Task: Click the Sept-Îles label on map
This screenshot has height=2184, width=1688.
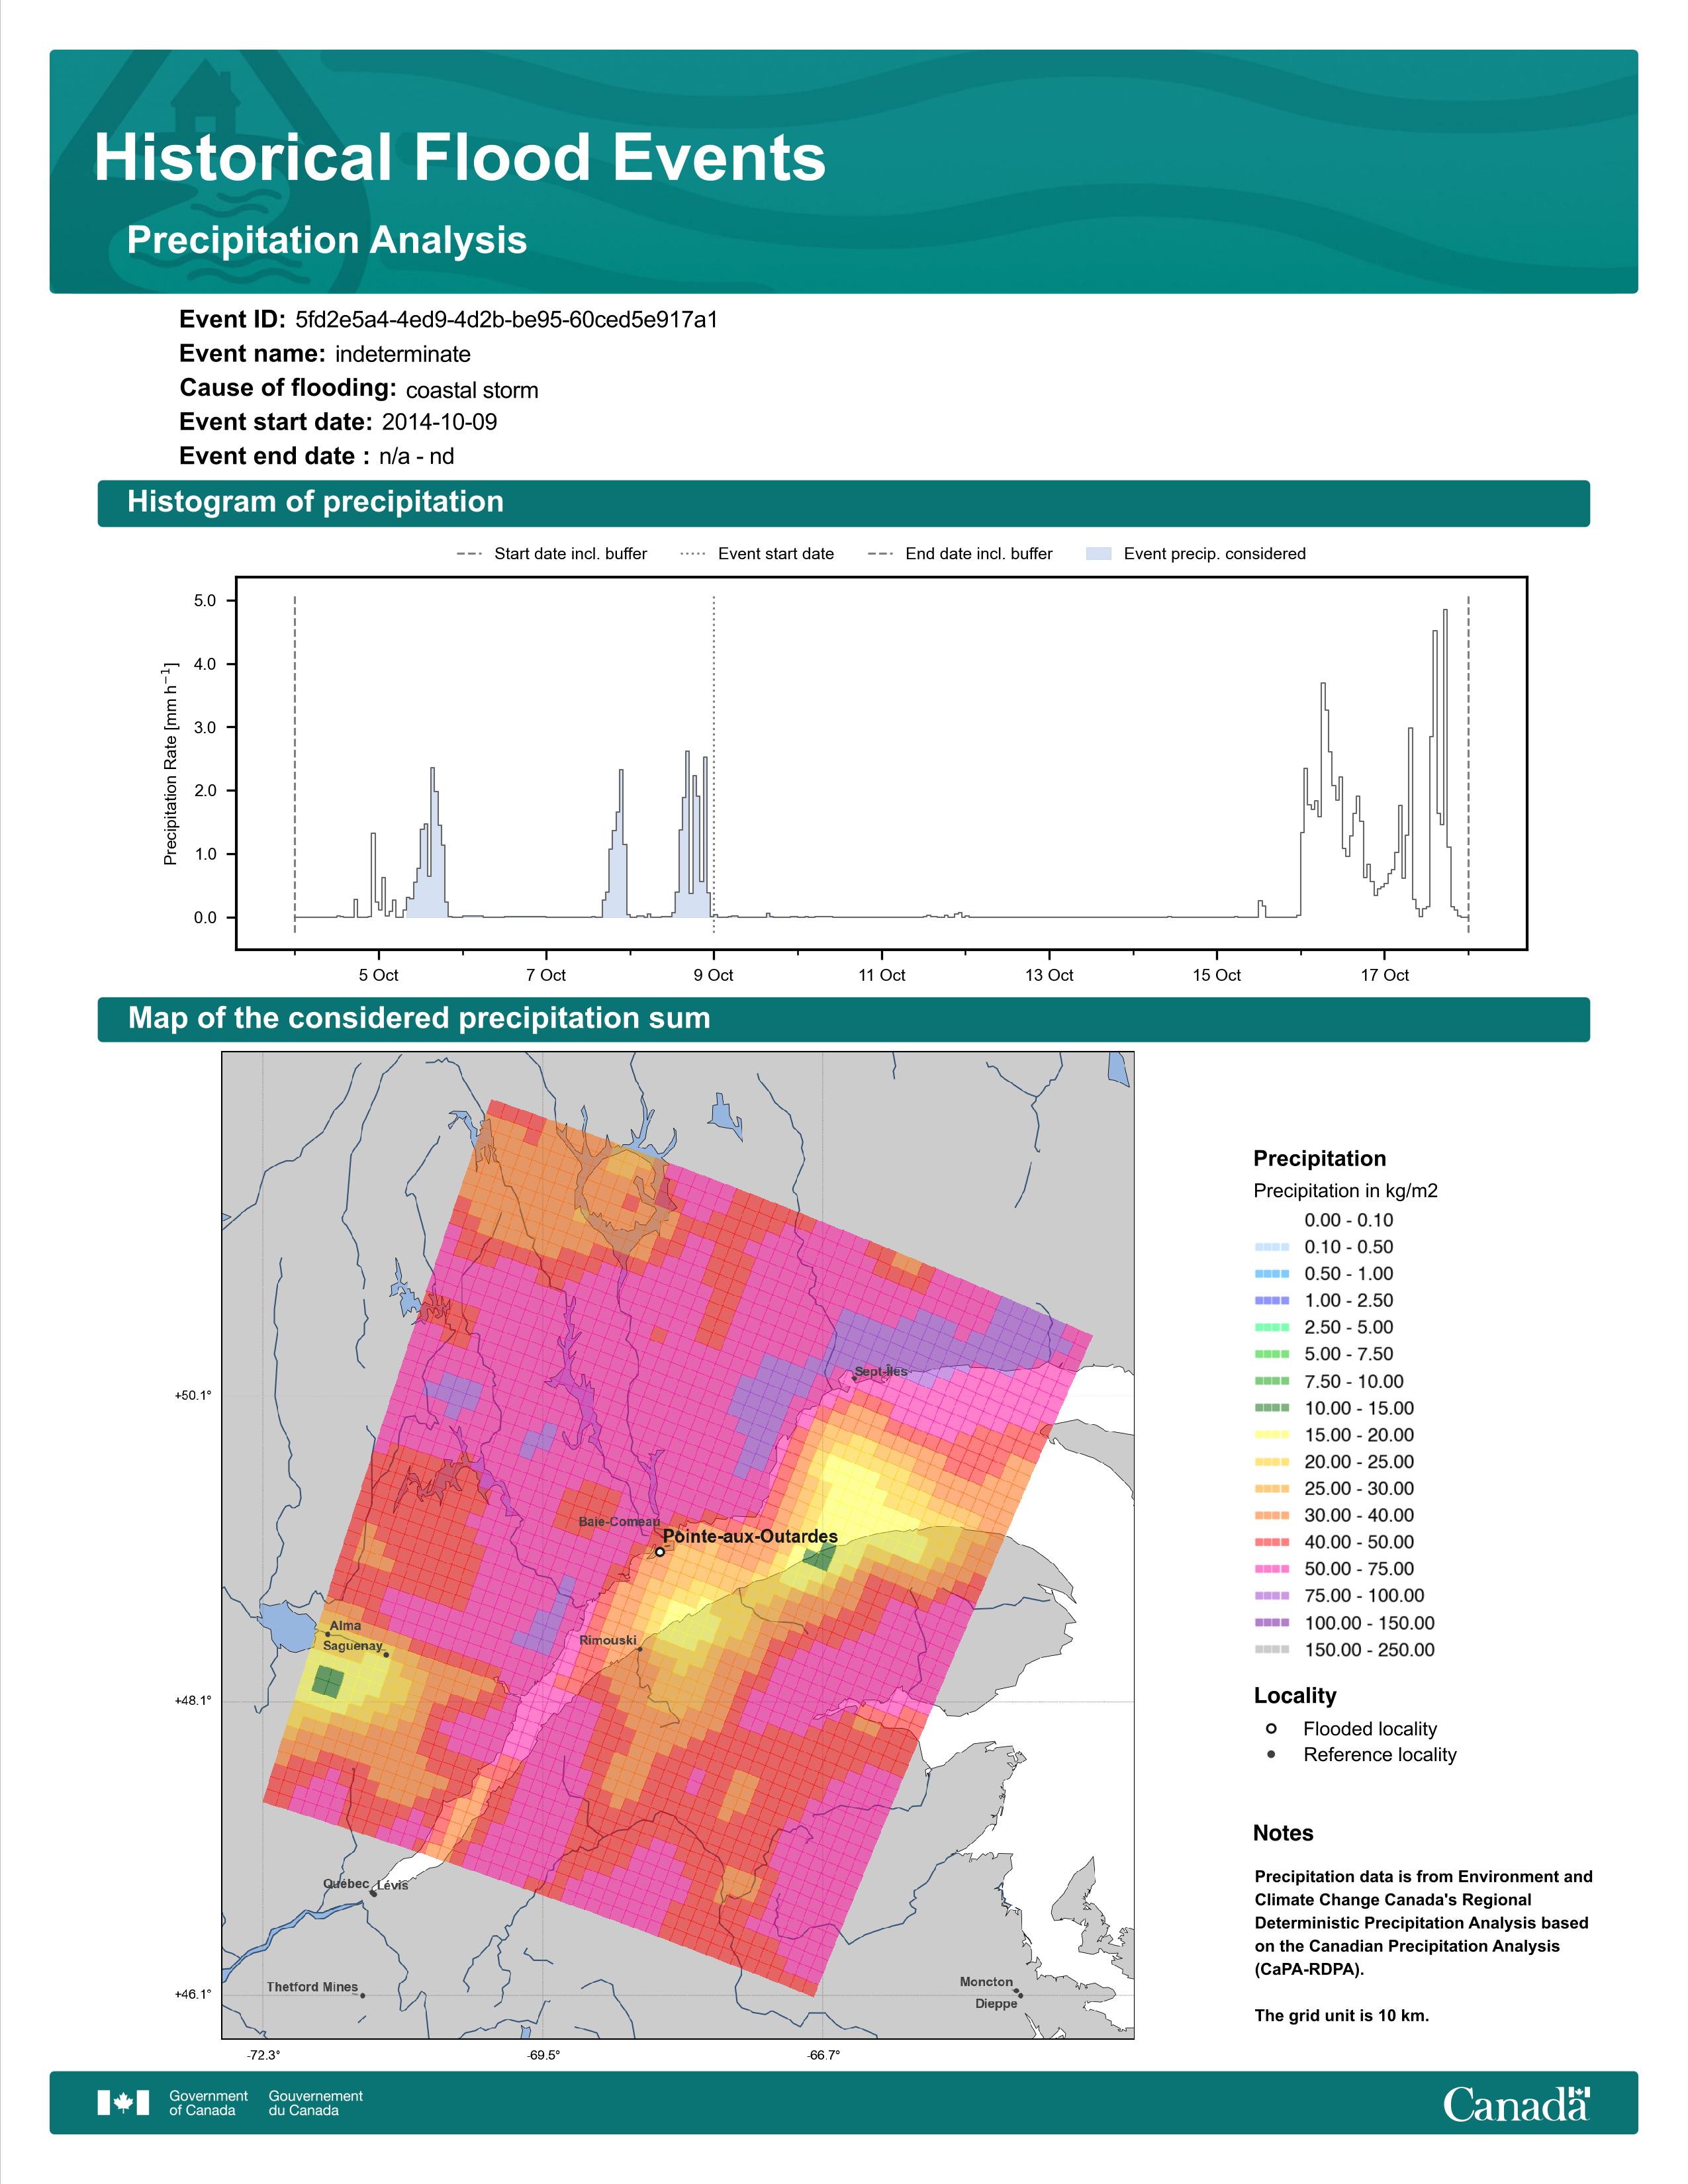Action: pos(881,1371)
